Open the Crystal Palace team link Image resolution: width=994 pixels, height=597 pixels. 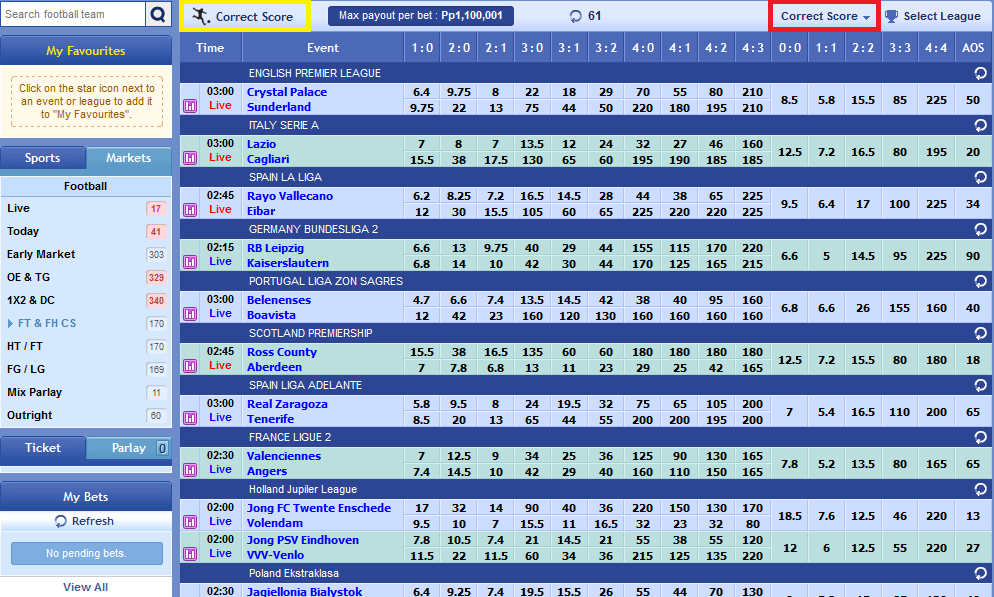(x=287, y=92)
